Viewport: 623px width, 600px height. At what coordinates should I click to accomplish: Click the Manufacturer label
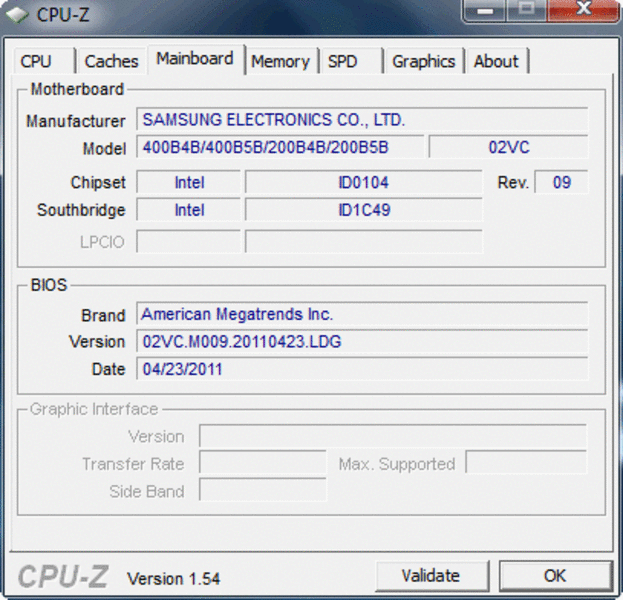pyautogui.click(x=75, y=121)
